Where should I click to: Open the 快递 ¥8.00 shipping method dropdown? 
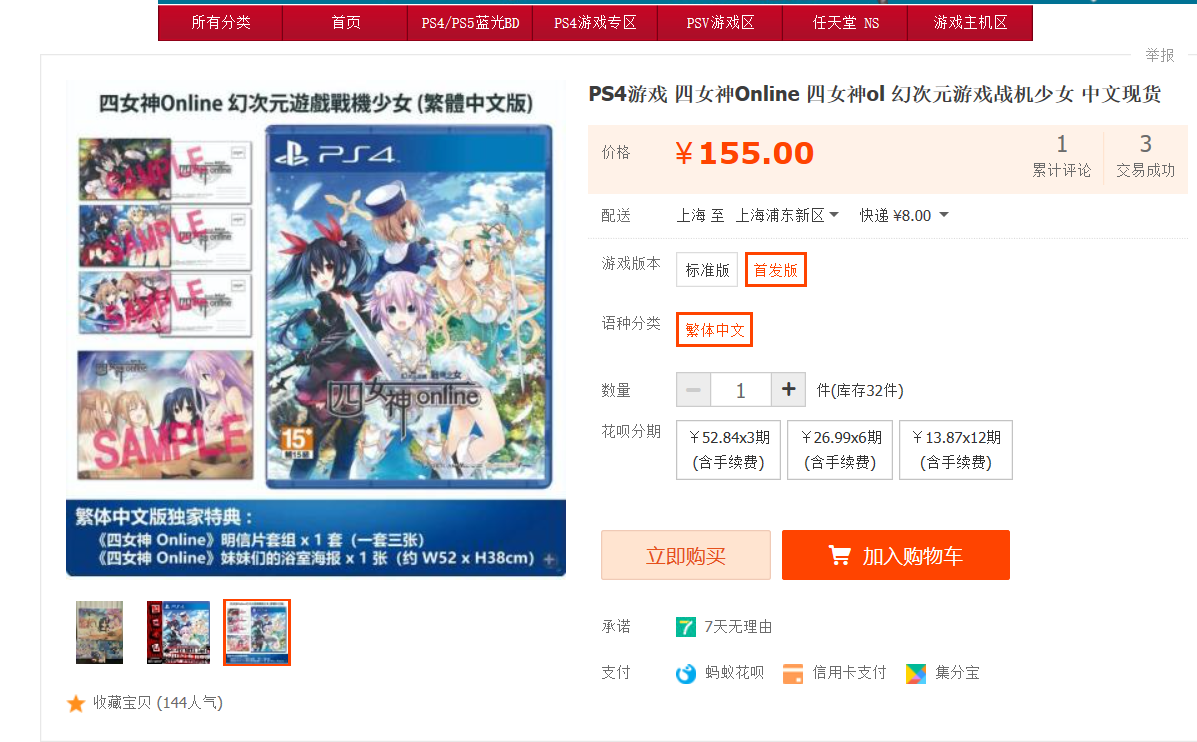click(904, 215)
